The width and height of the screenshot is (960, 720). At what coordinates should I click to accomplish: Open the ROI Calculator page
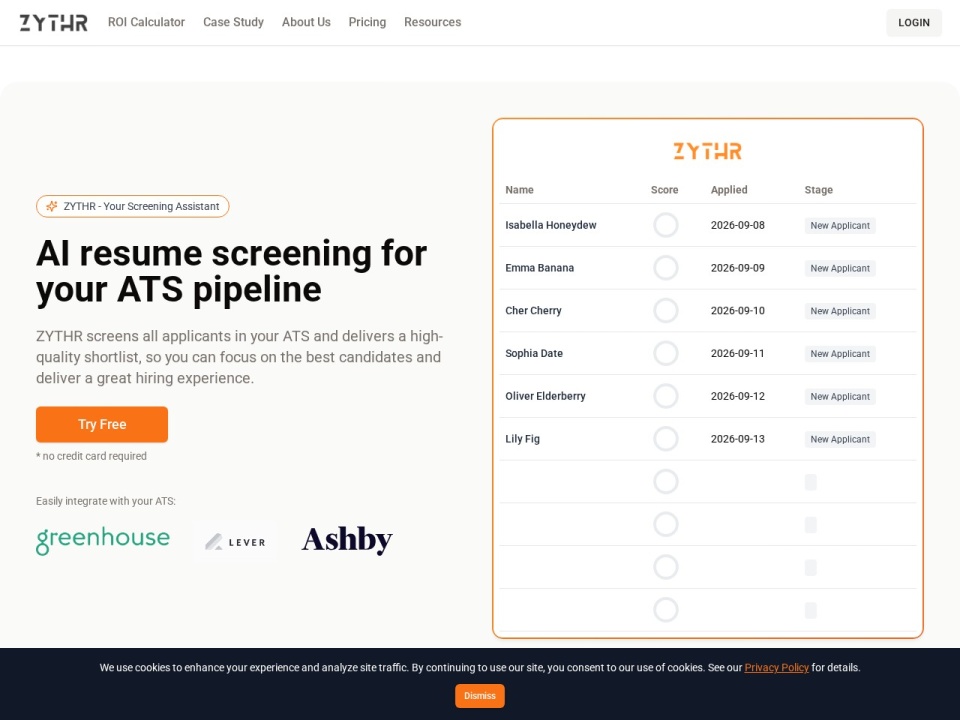pos(146,22)
